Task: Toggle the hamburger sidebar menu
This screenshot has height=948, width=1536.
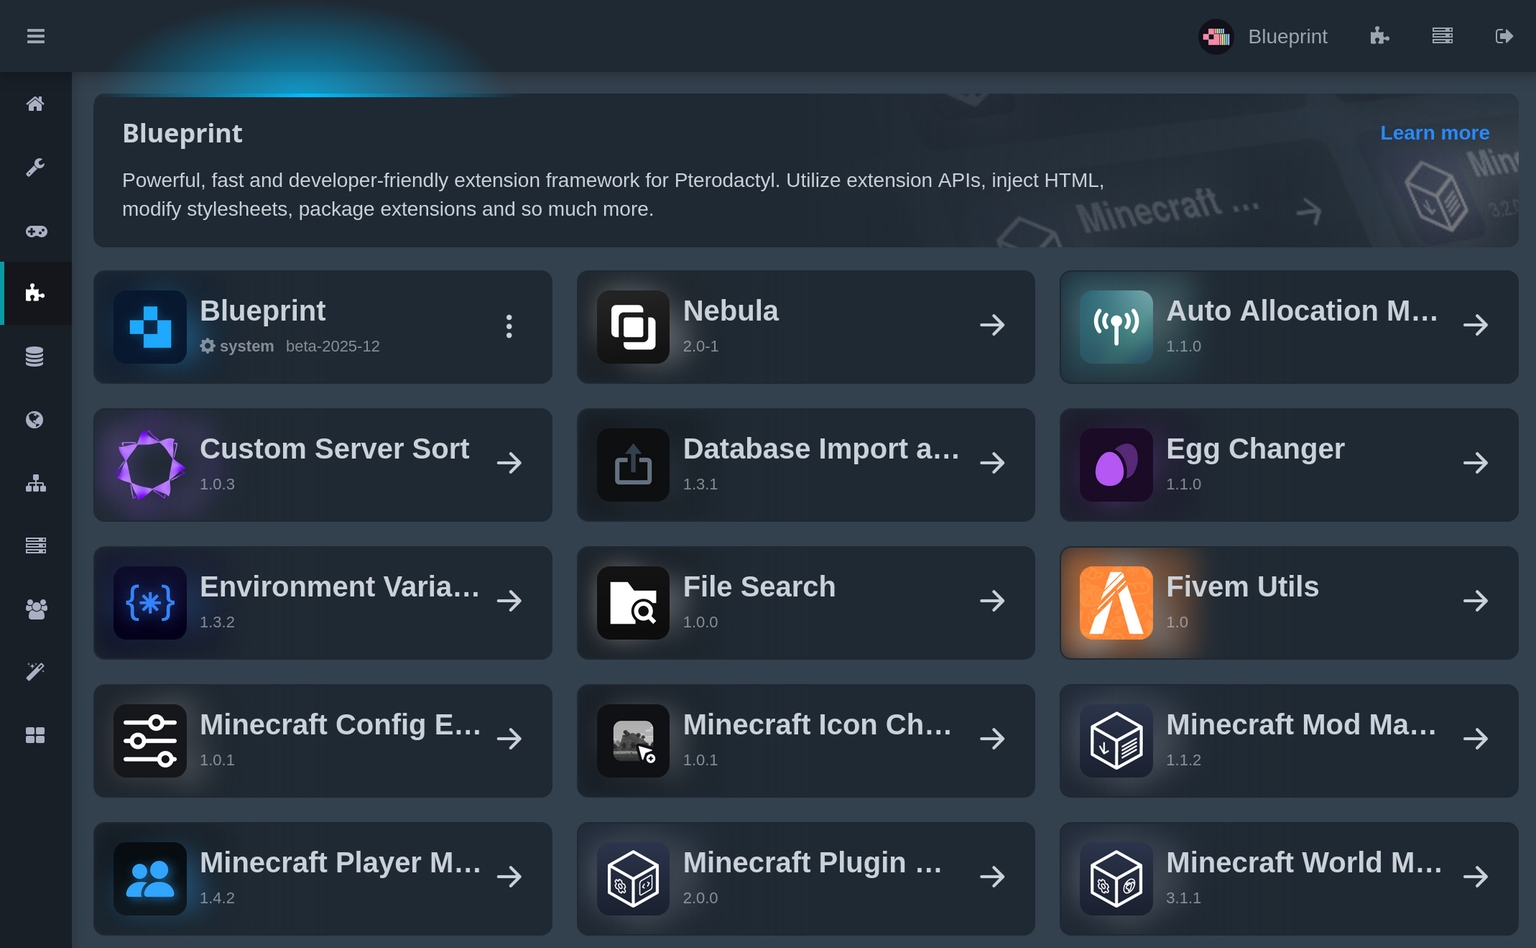Action: 36,36
